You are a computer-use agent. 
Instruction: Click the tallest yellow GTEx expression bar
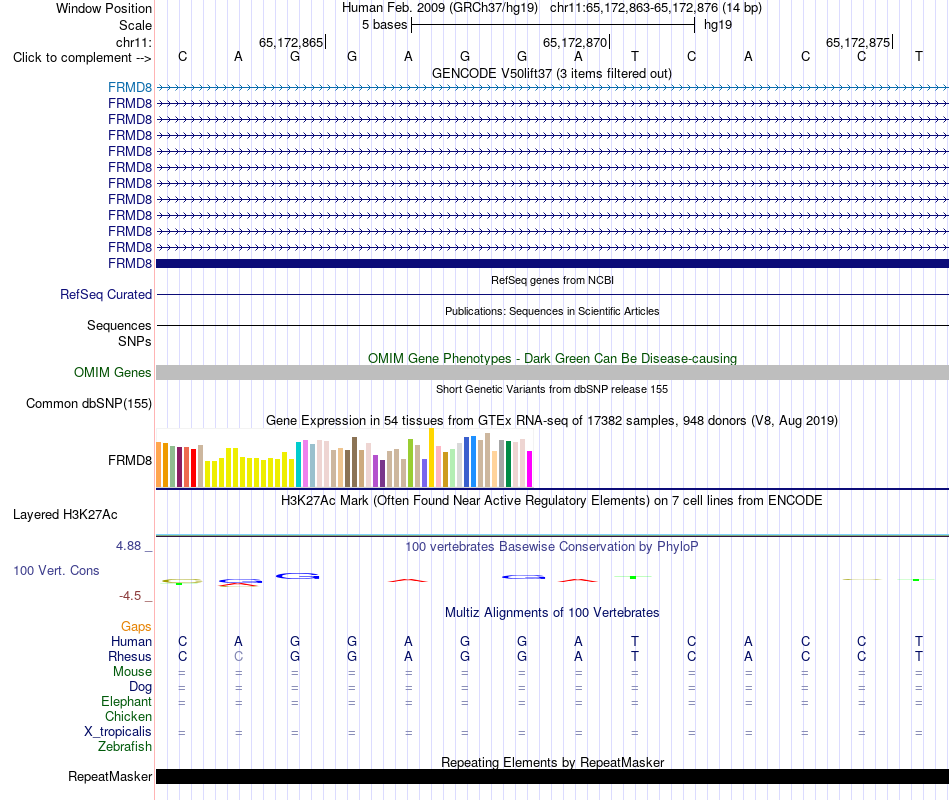(431, 458)
